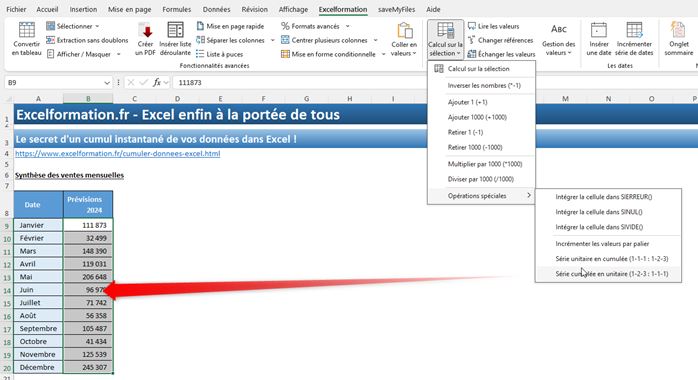Select cell with Février value 32 499

coord(88,238)
